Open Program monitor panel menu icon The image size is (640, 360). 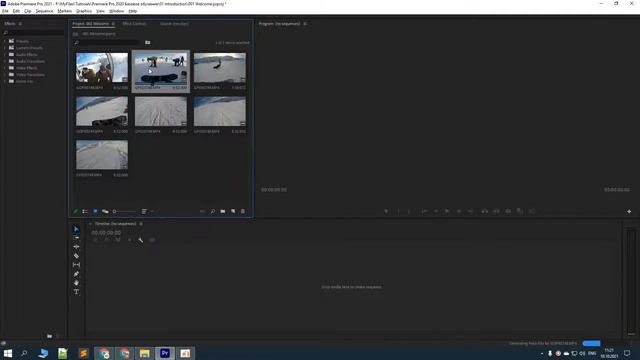[x=305, y=24]
